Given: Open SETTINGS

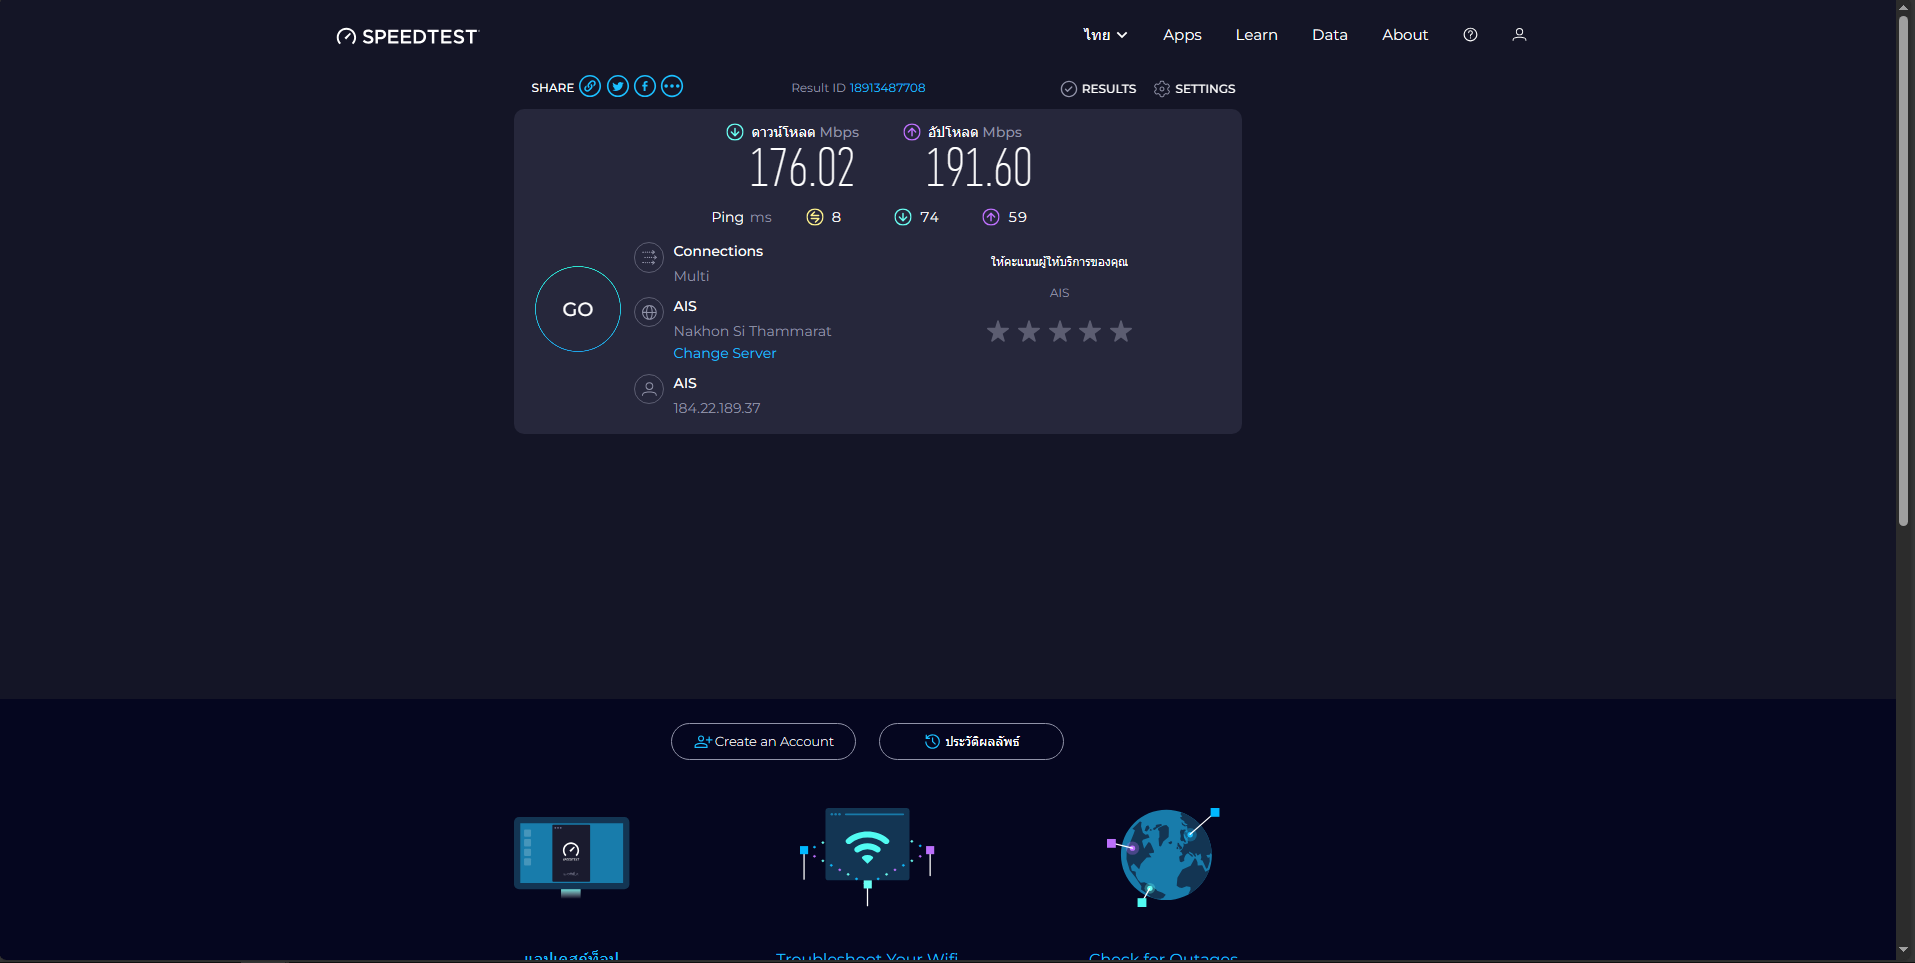Looking at the screenshot, I should [x=1194, y=89].
